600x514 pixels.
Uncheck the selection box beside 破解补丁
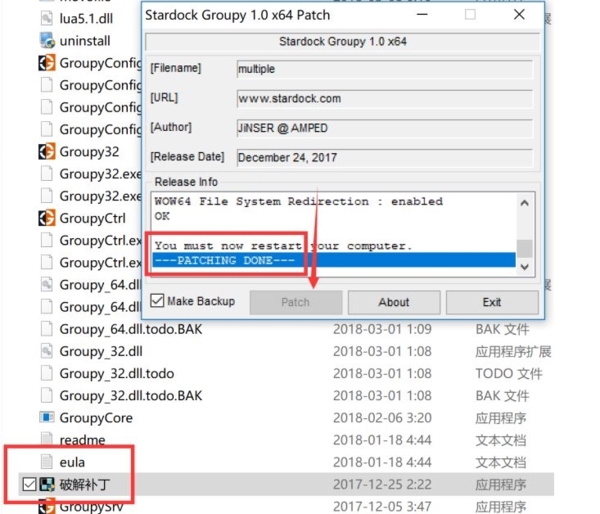(x=29, y=484)
